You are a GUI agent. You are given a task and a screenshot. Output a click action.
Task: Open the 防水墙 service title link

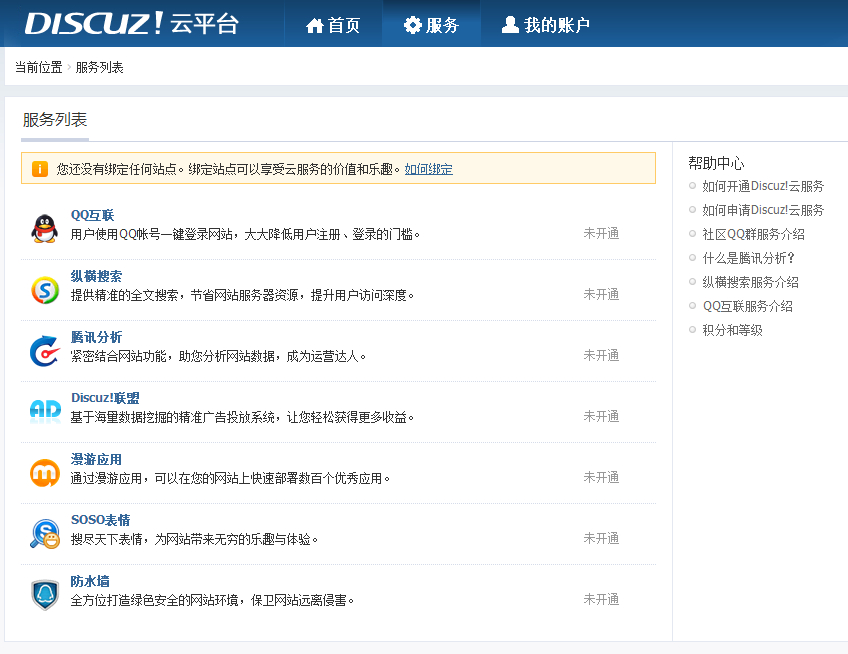coord(90,582)
